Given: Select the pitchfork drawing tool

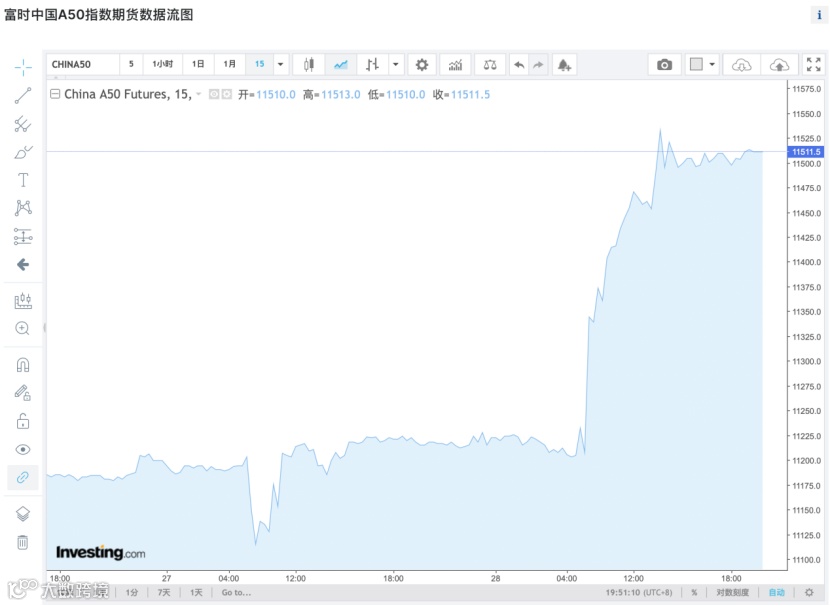Looking at the screenshot, I should pos(23,124).
